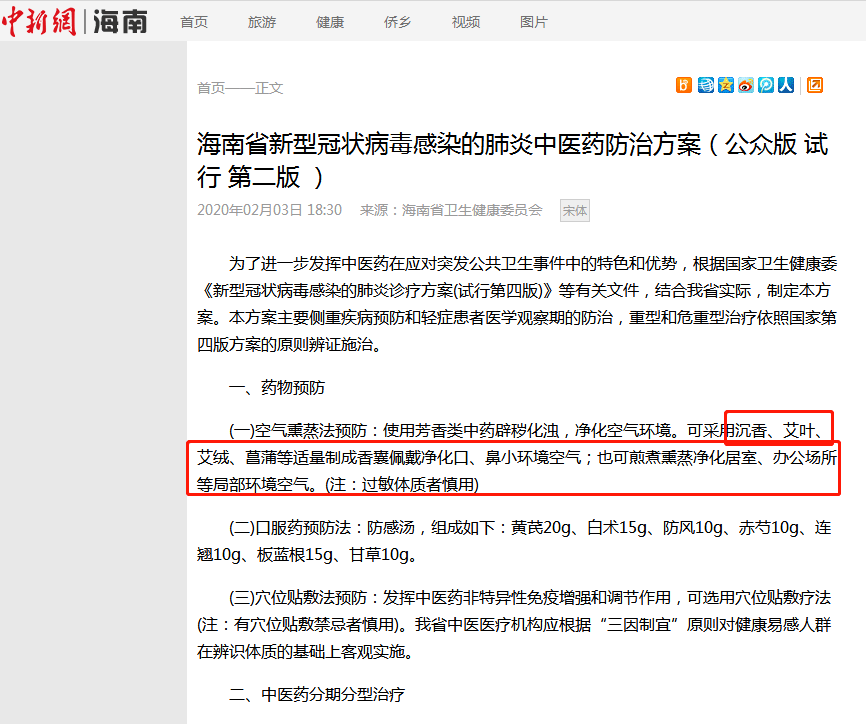Click the text 四版方案的原则辨证施治

tap(285, 345)
